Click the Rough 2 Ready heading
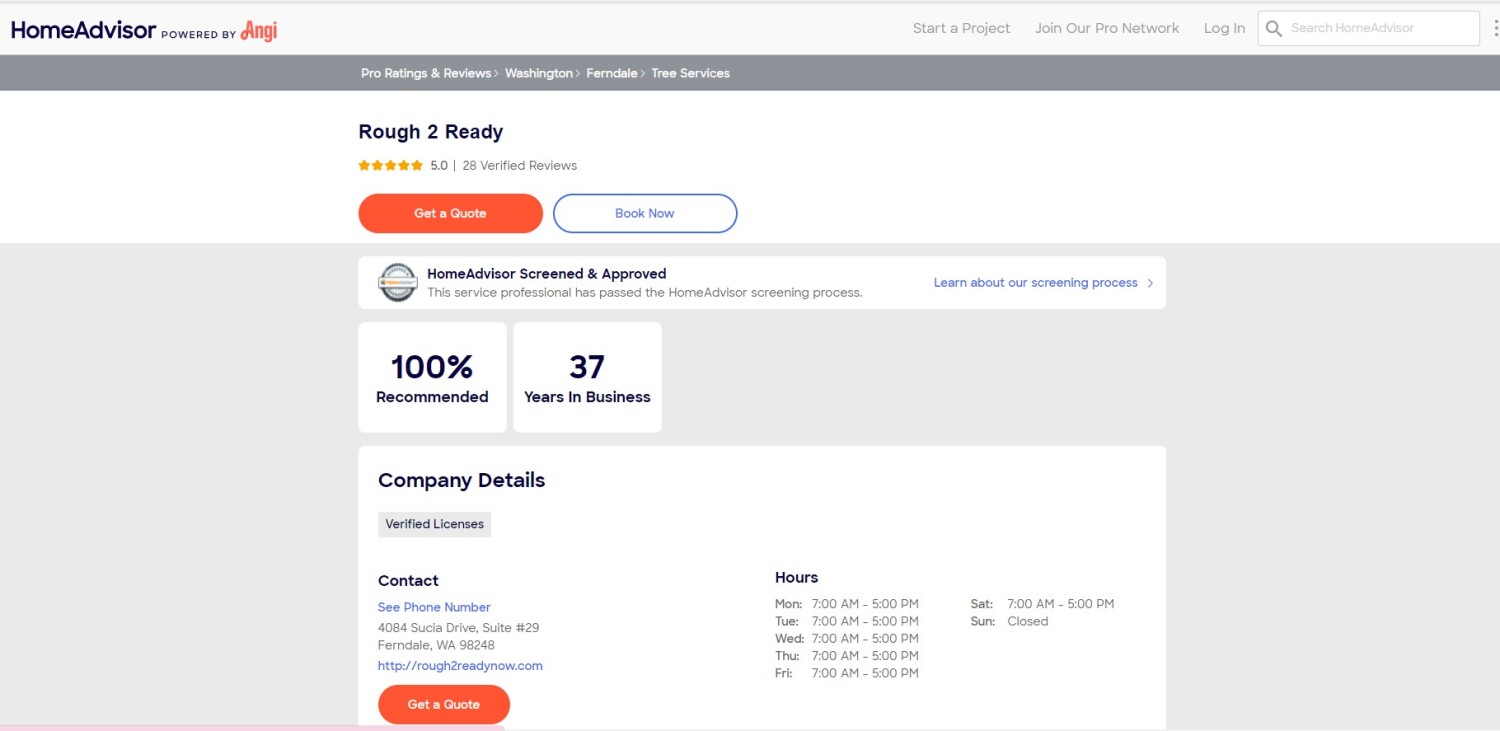 [431, 132]
